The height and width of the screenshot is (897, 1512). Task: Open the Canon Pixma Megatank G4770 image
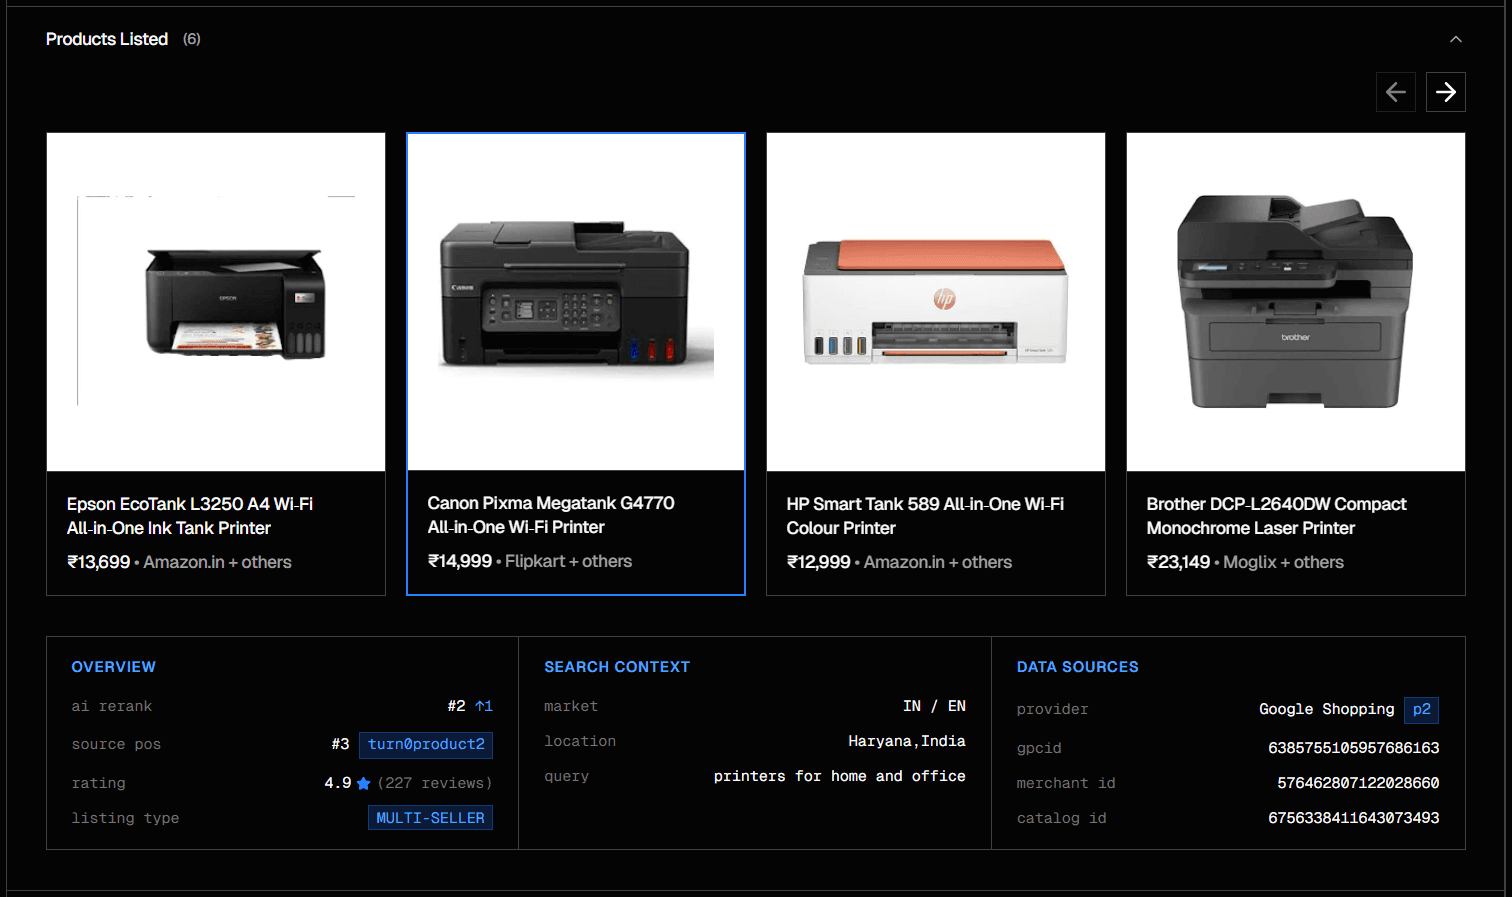(x=576, y=302)
